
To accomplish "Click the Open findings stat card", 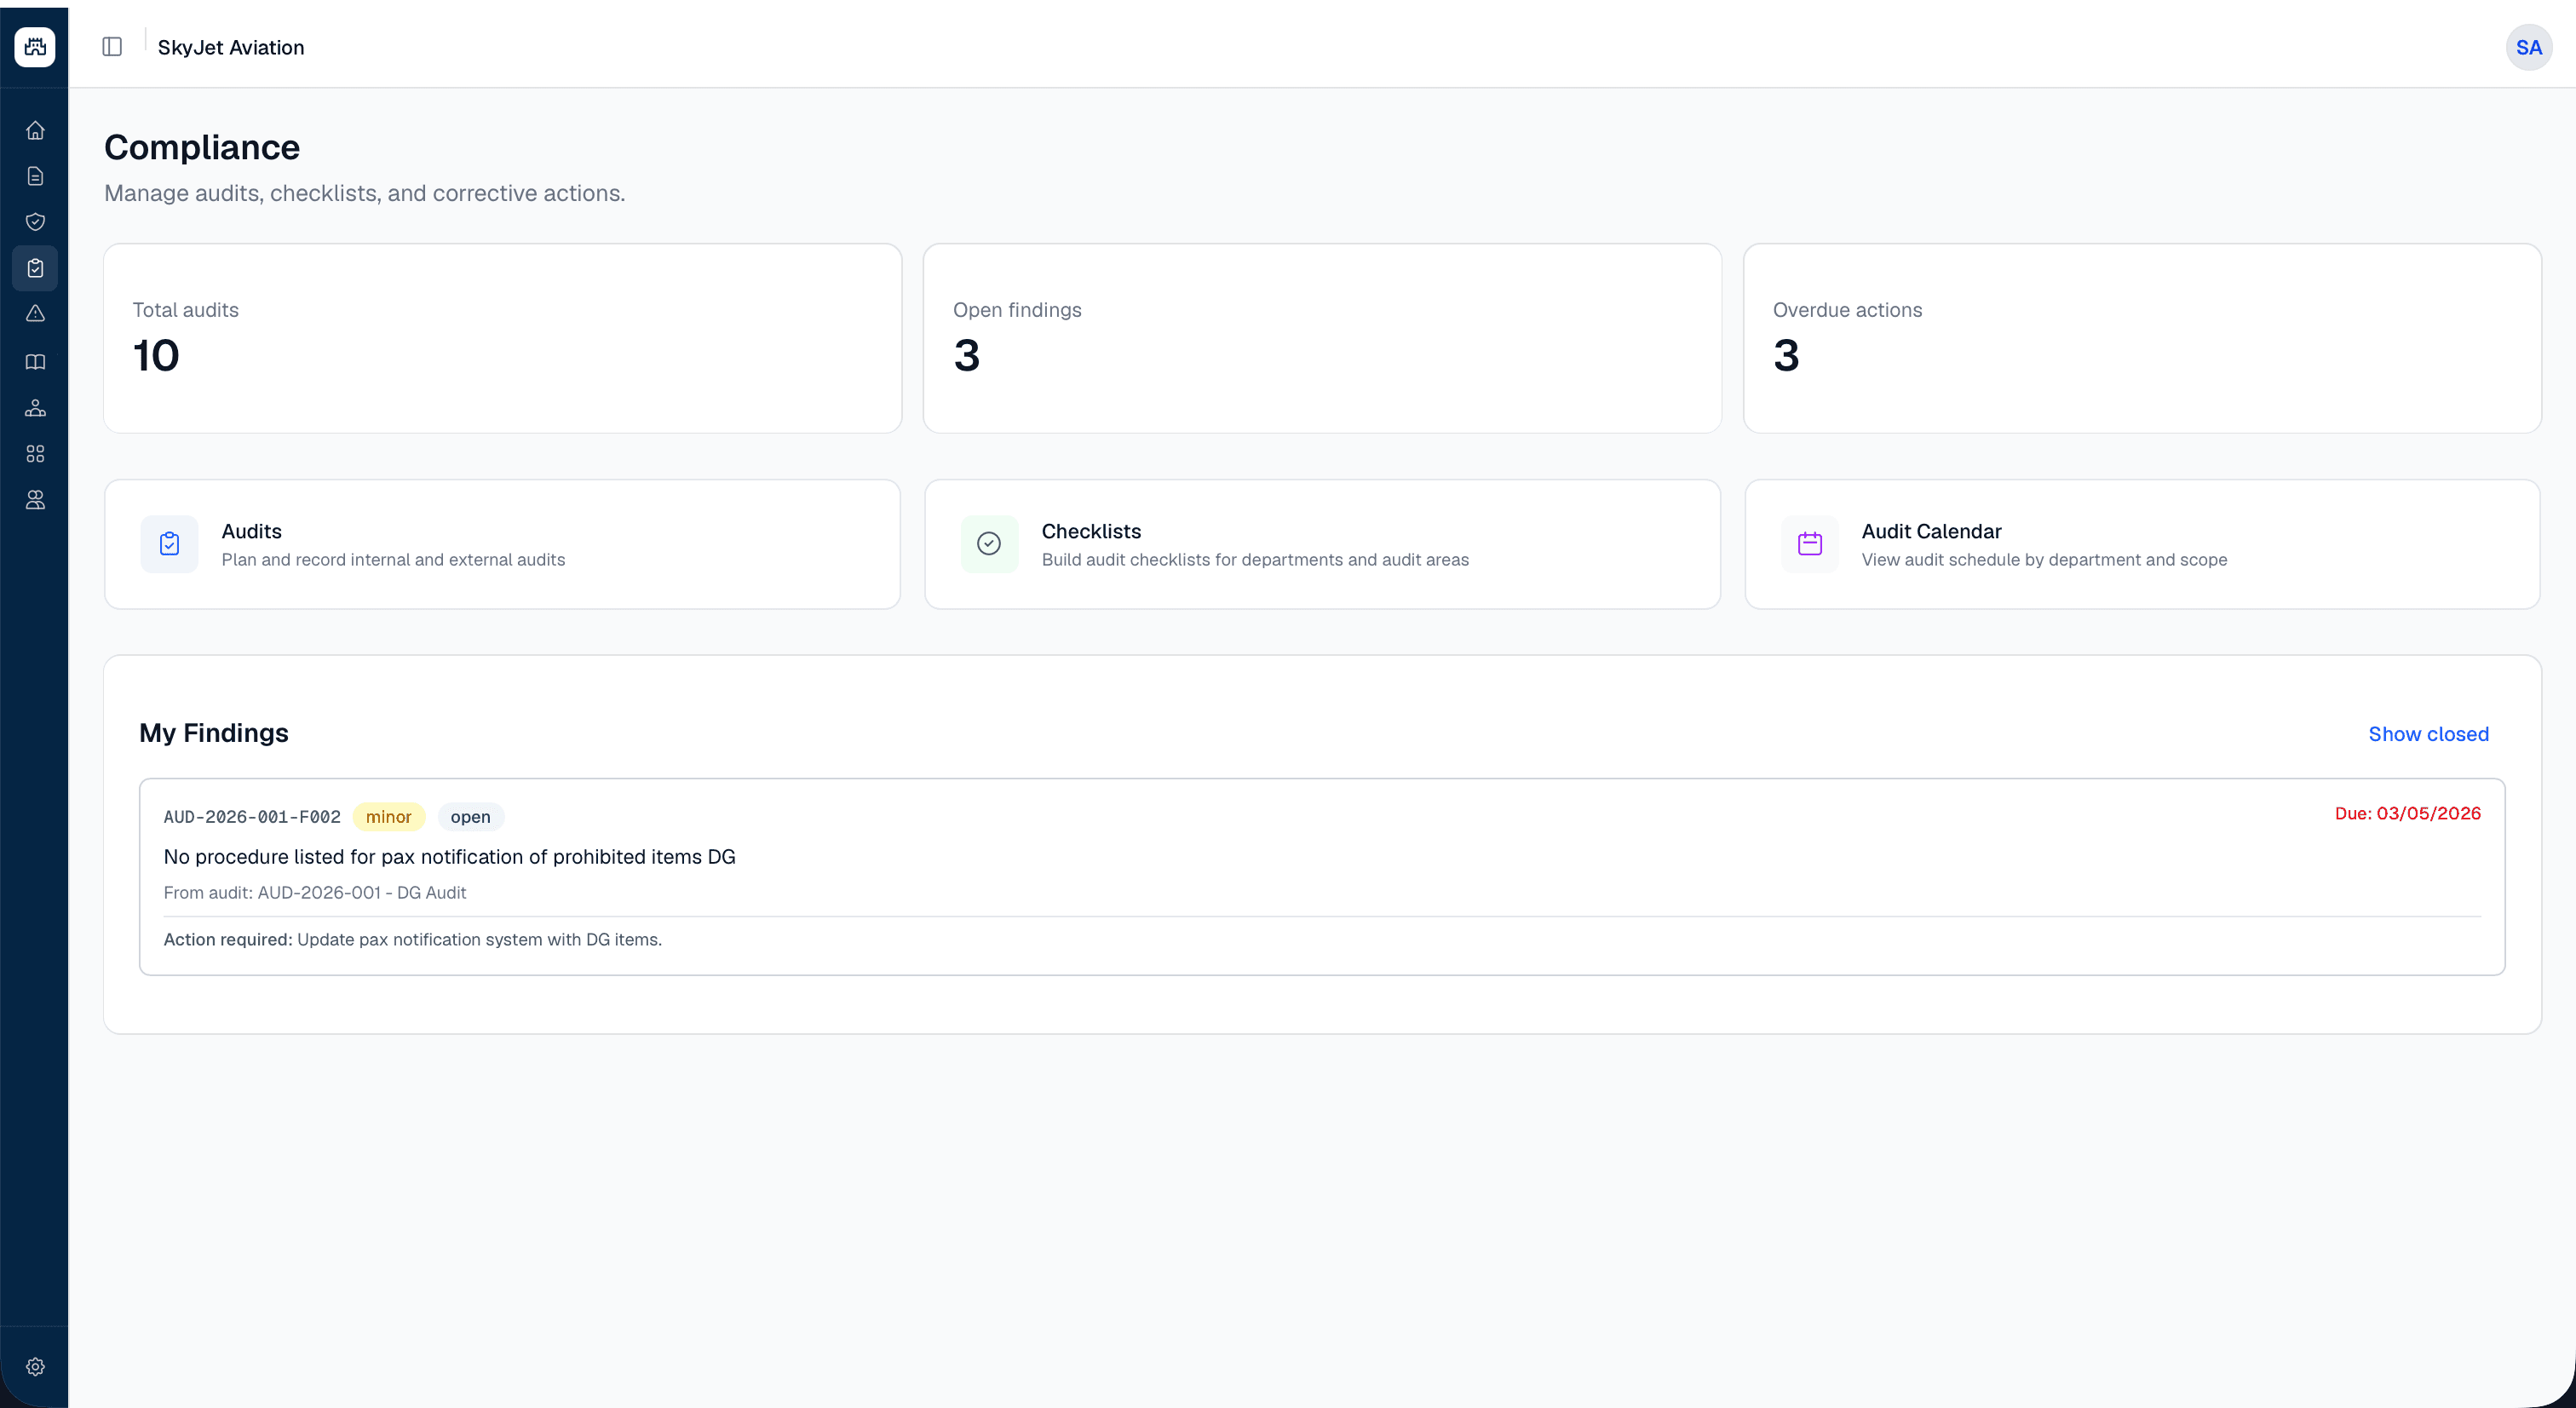I will pyautogui.click(x=1322, y=338).
